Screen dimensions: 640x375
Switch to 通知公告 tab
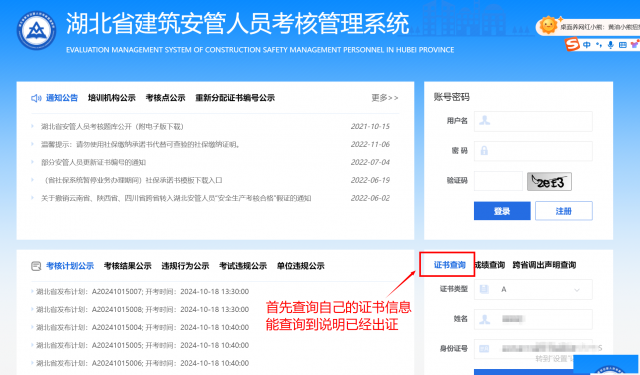(x=62, y=98)
